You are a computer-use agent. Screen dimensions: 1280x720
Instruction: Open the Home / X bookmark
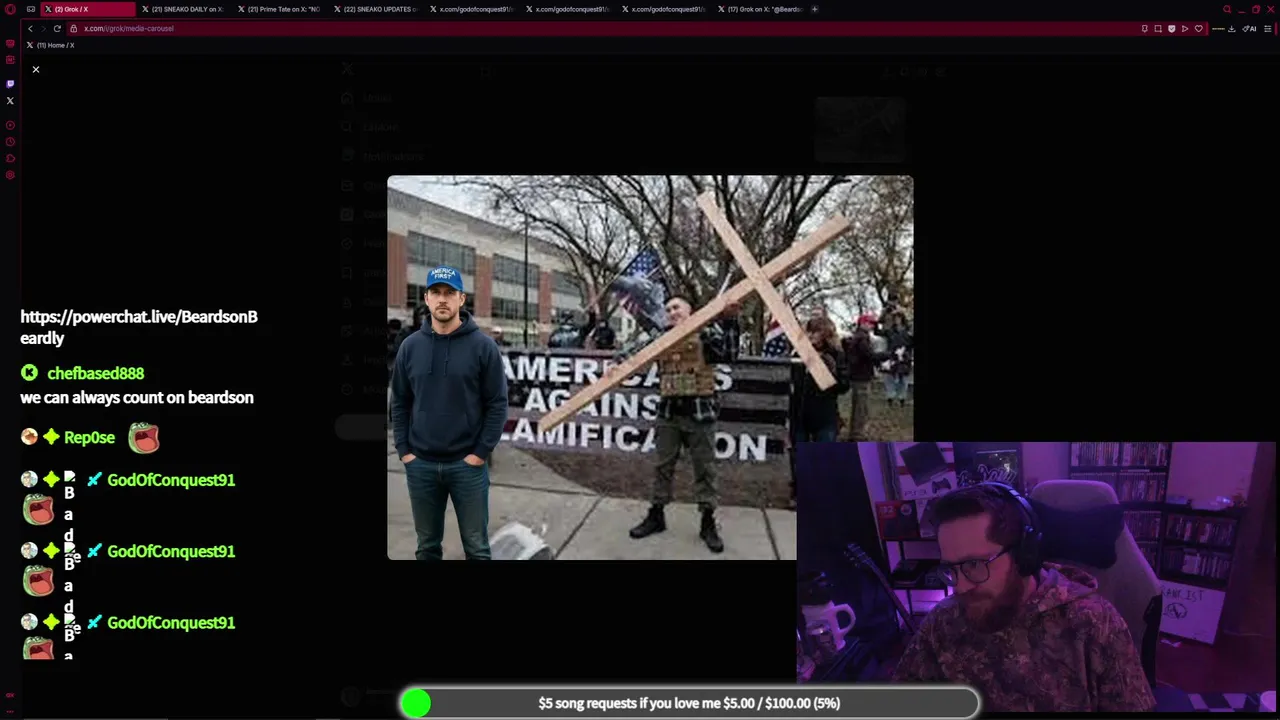(x=51, y=45)
